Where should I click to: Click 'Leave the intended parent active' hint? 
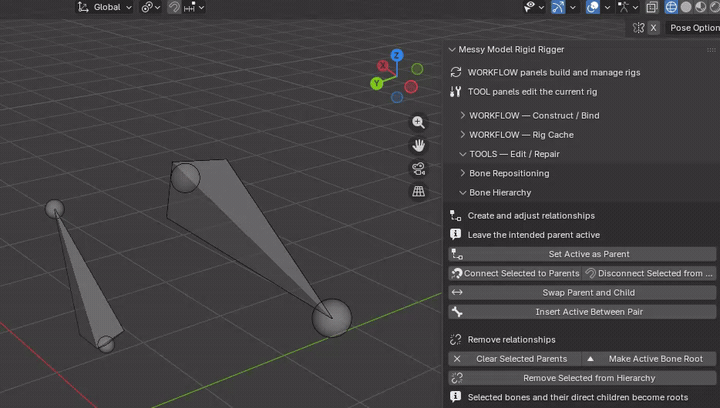pos(534,235)
